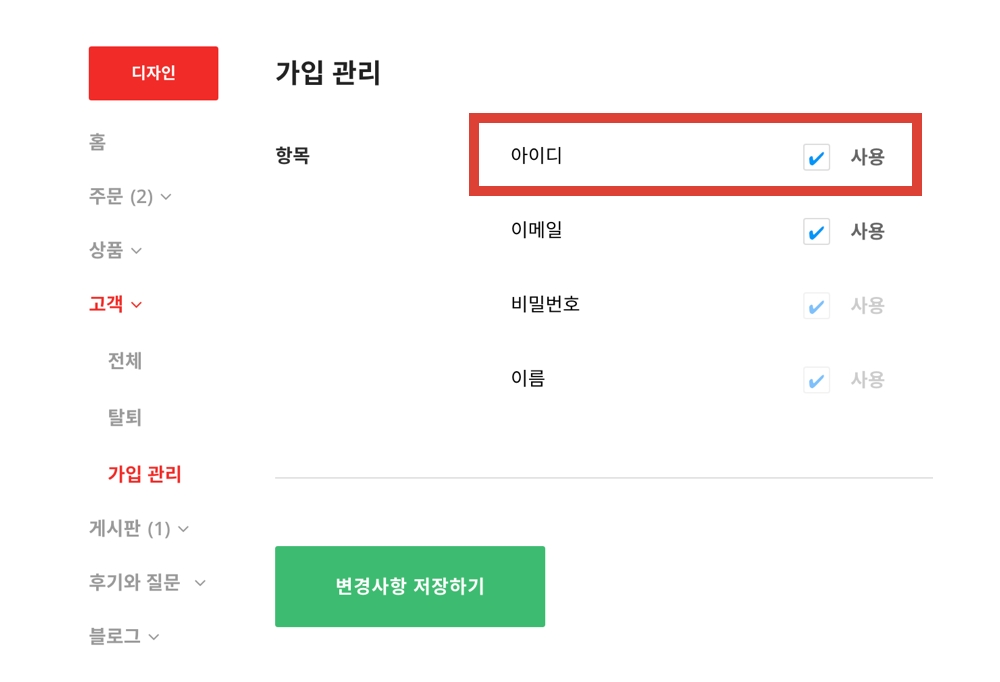Click the disabled 비밀번호 사용 checkbox
This screenshot has height=682, width=1000.
pyautogui.click(x=816, y=305)
